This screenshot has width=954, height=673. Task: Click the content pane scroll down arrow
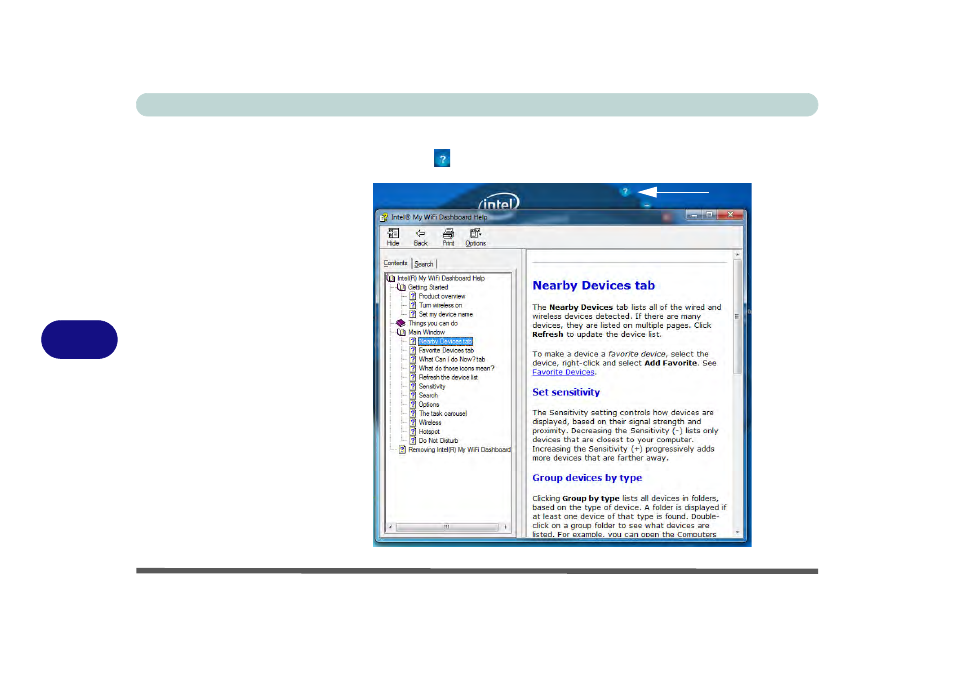point(737,532)
